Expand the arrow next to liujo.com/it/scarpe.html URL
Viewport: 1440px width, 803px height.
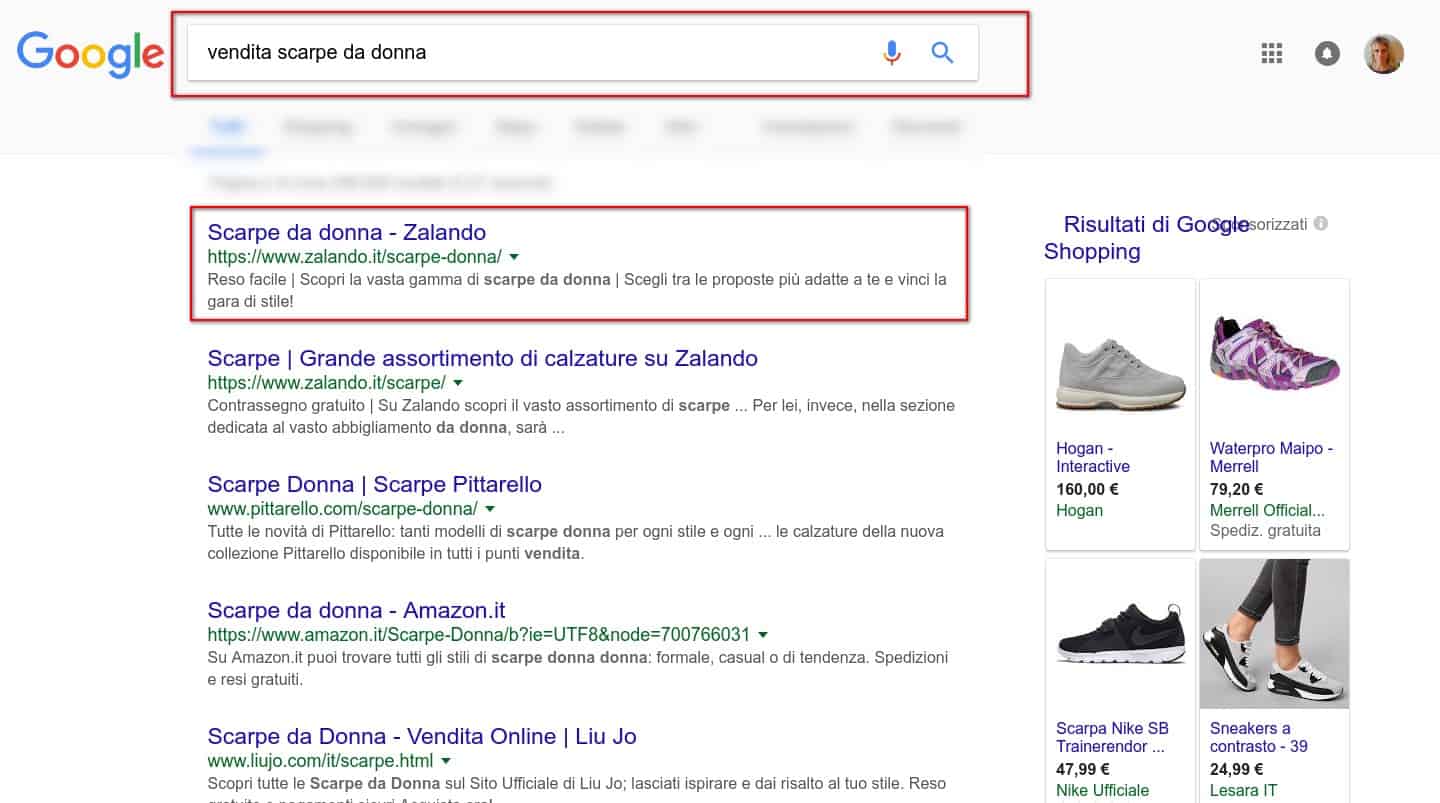[x=446, y=761]
